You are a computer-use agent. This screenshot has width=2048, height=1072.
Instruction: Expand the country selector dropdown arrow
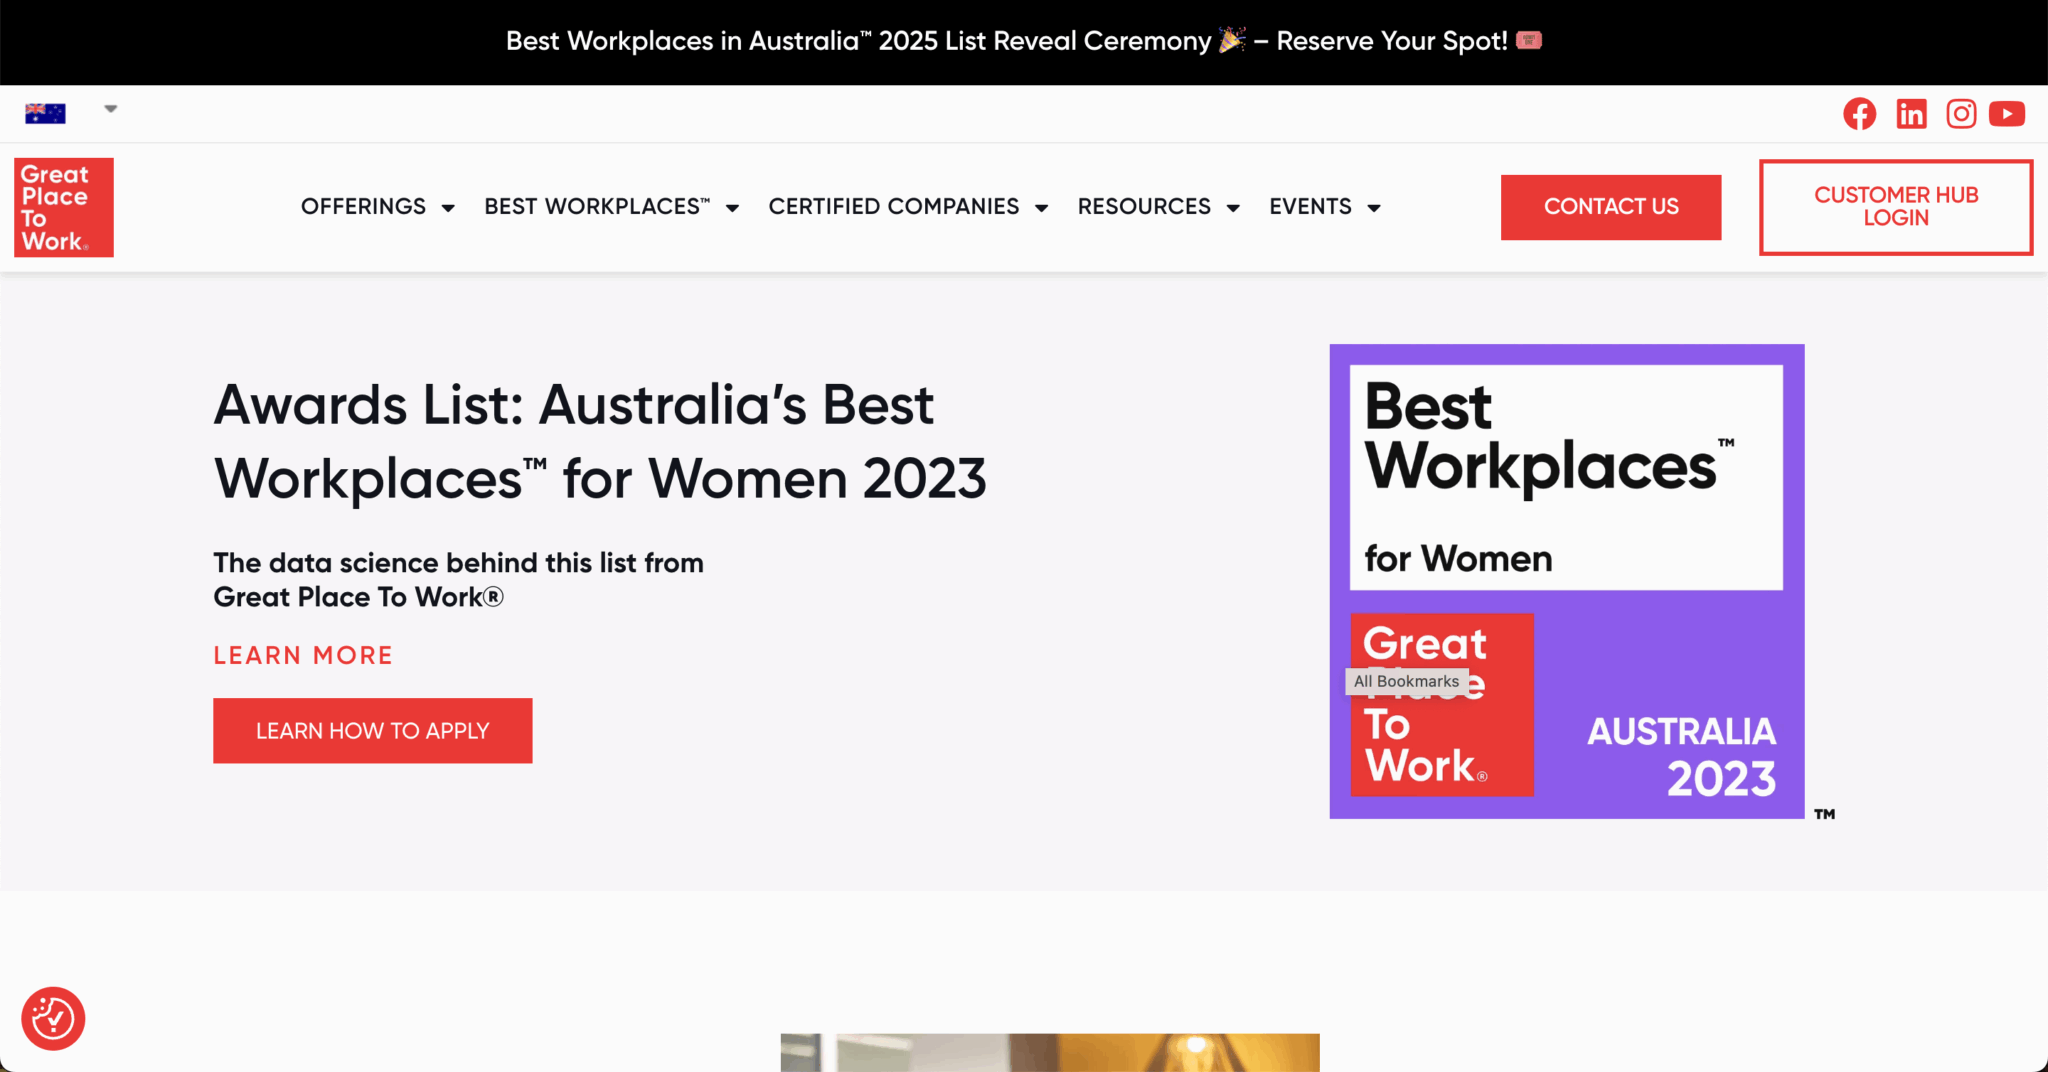111,109
